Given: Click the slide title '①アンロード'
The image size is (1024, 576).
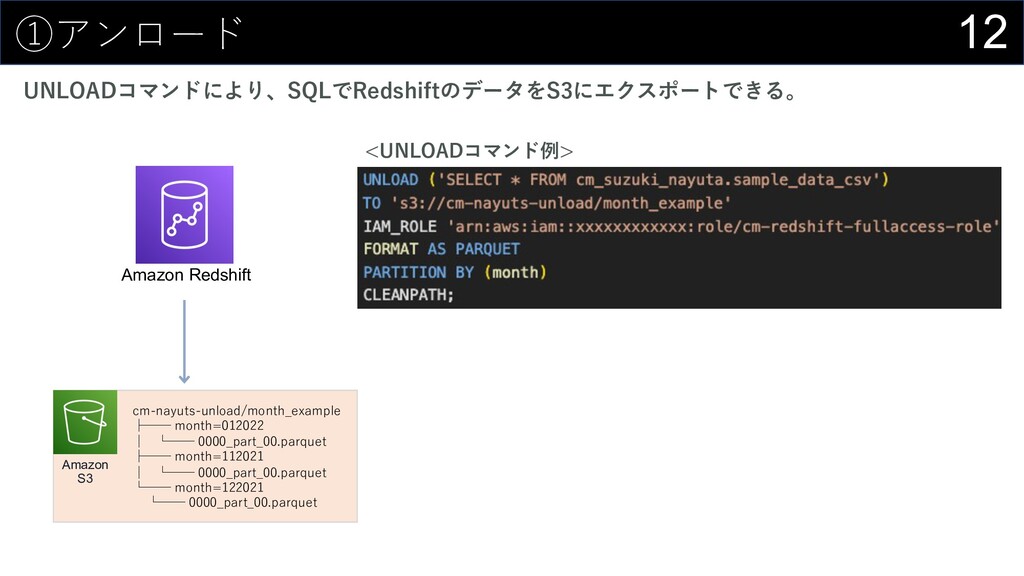Looking at the screenshot, I should click(x=129, y=33).
